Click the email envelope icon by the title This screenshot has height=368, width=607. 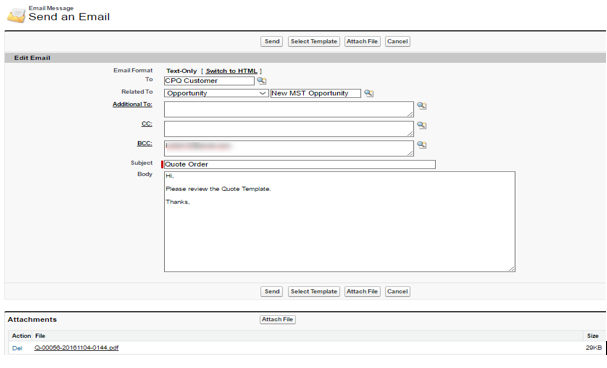pyautogui.click(x=16, y=15)
